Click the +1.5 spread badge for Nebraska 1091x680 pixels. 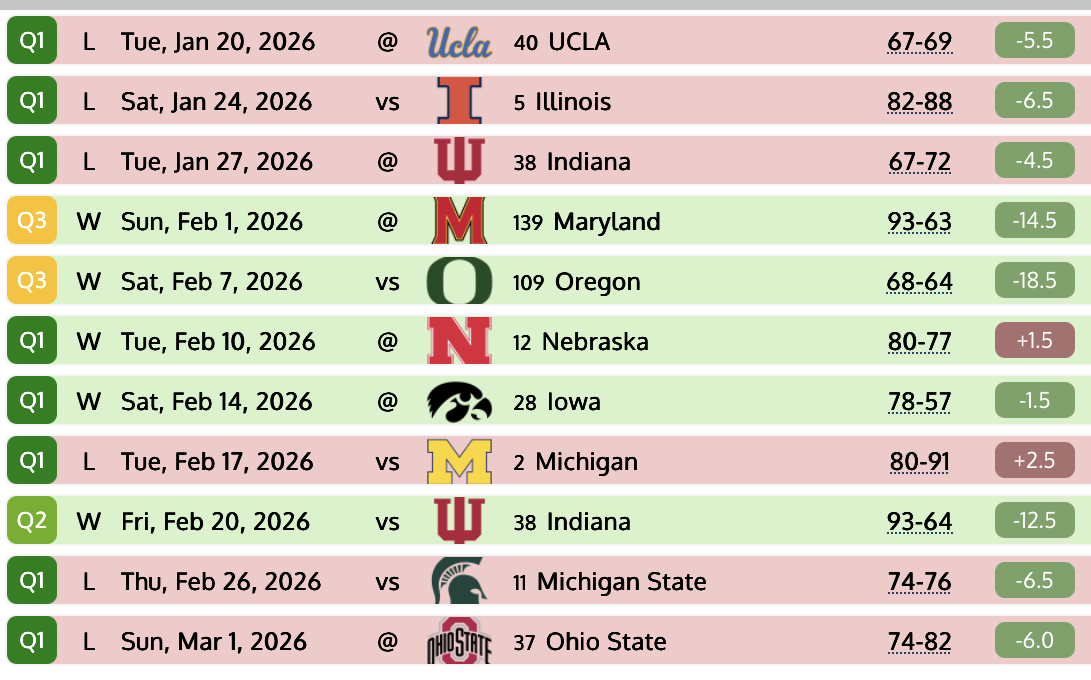pos(1035,342)
